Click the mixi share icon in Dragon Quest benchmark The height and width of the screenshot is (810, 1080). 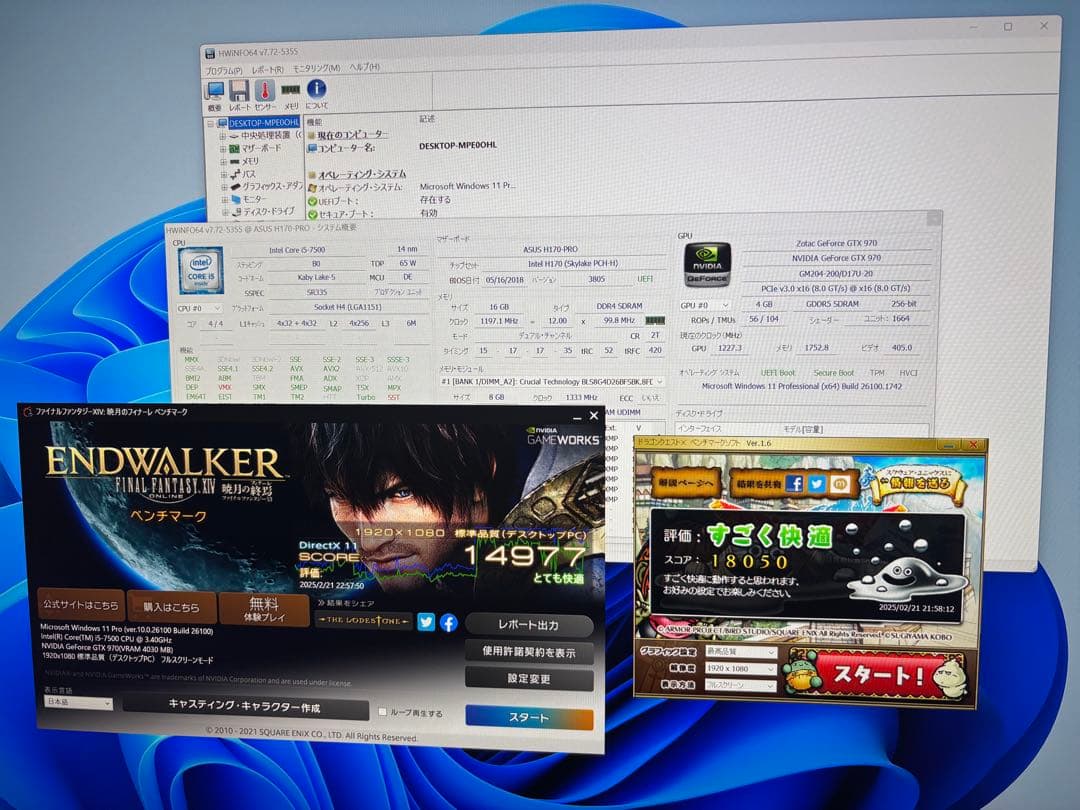click(840, 484)
